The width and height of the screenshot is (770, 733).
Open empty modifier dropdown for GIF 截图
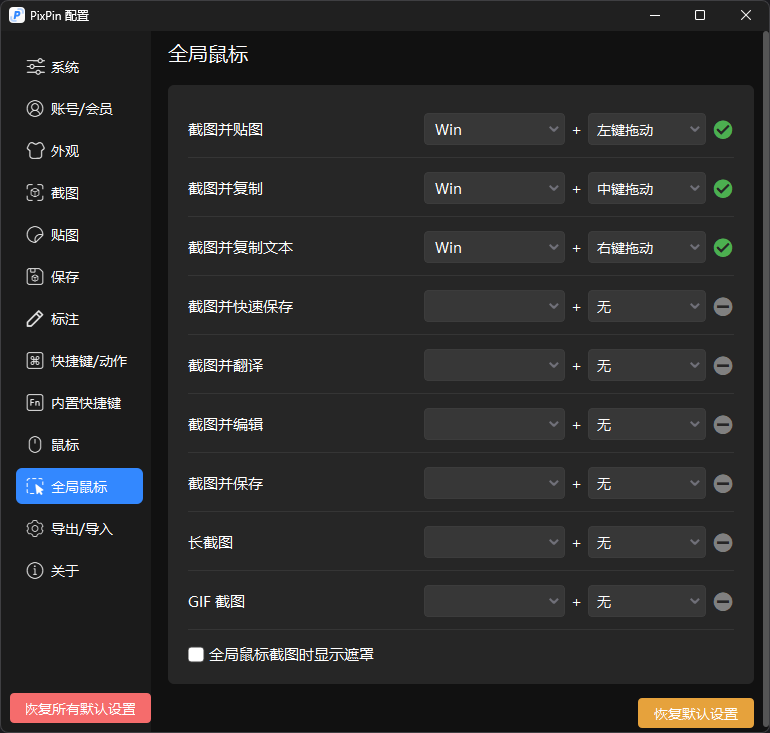pos(494,601)
